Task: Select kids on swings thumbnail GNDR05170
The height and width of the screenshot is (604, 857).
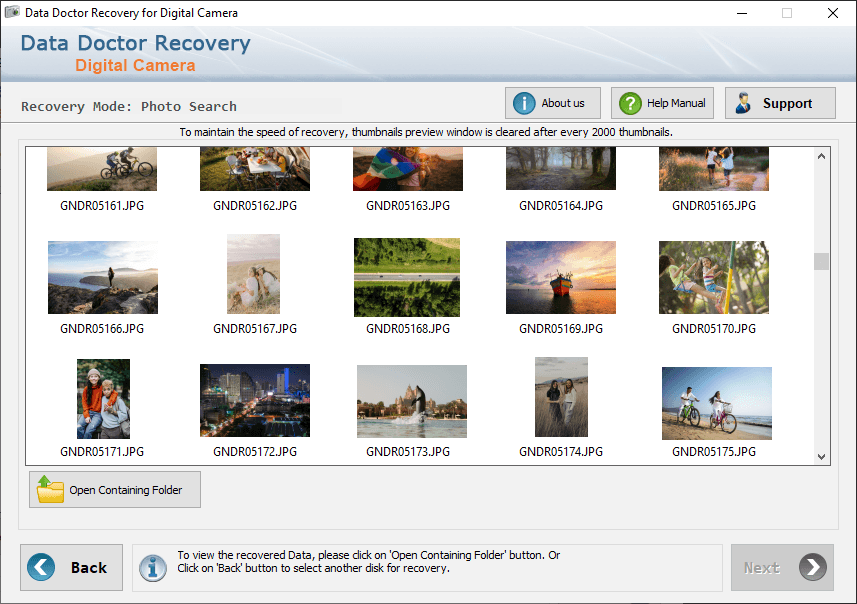Action: [x=714, y=278]
